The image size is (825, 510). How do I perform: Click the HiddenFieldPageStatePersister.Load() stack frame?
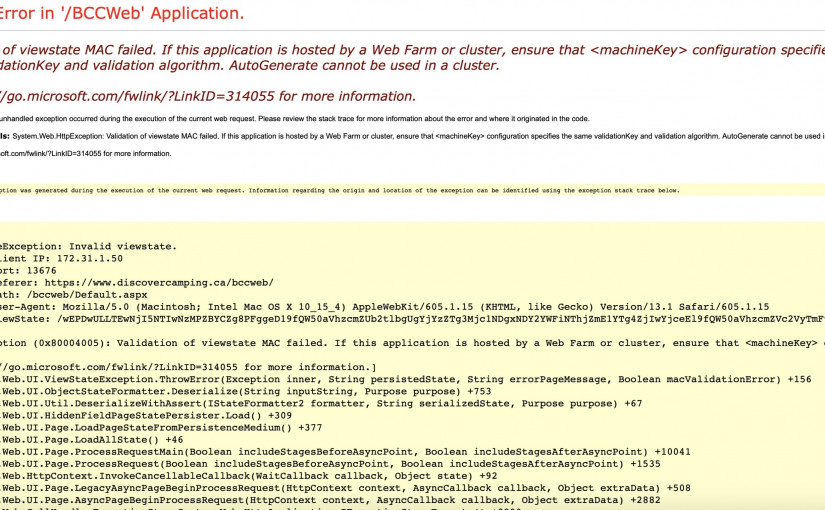click(x=145, y=415)
